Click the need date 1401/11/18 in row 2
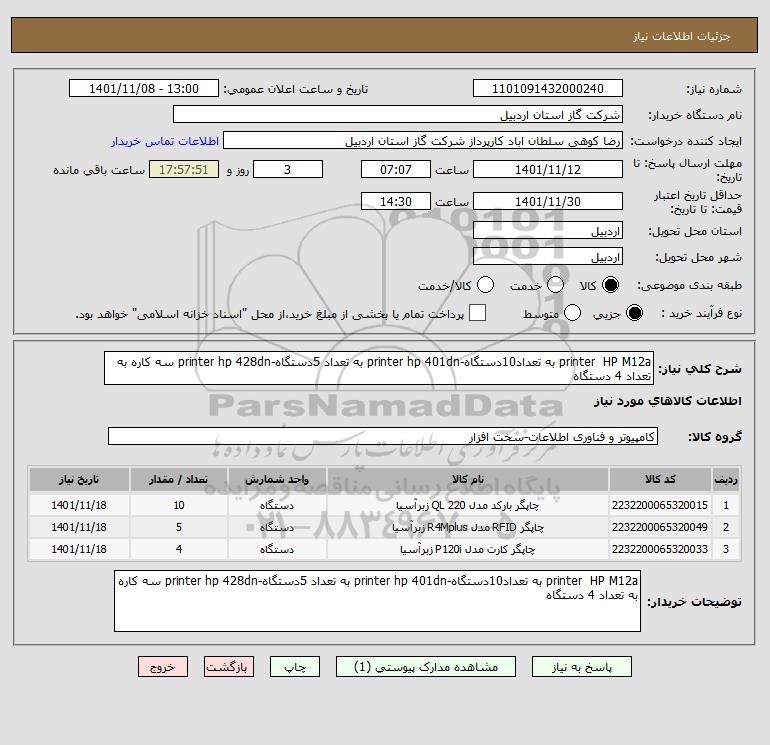 [79, 527]
